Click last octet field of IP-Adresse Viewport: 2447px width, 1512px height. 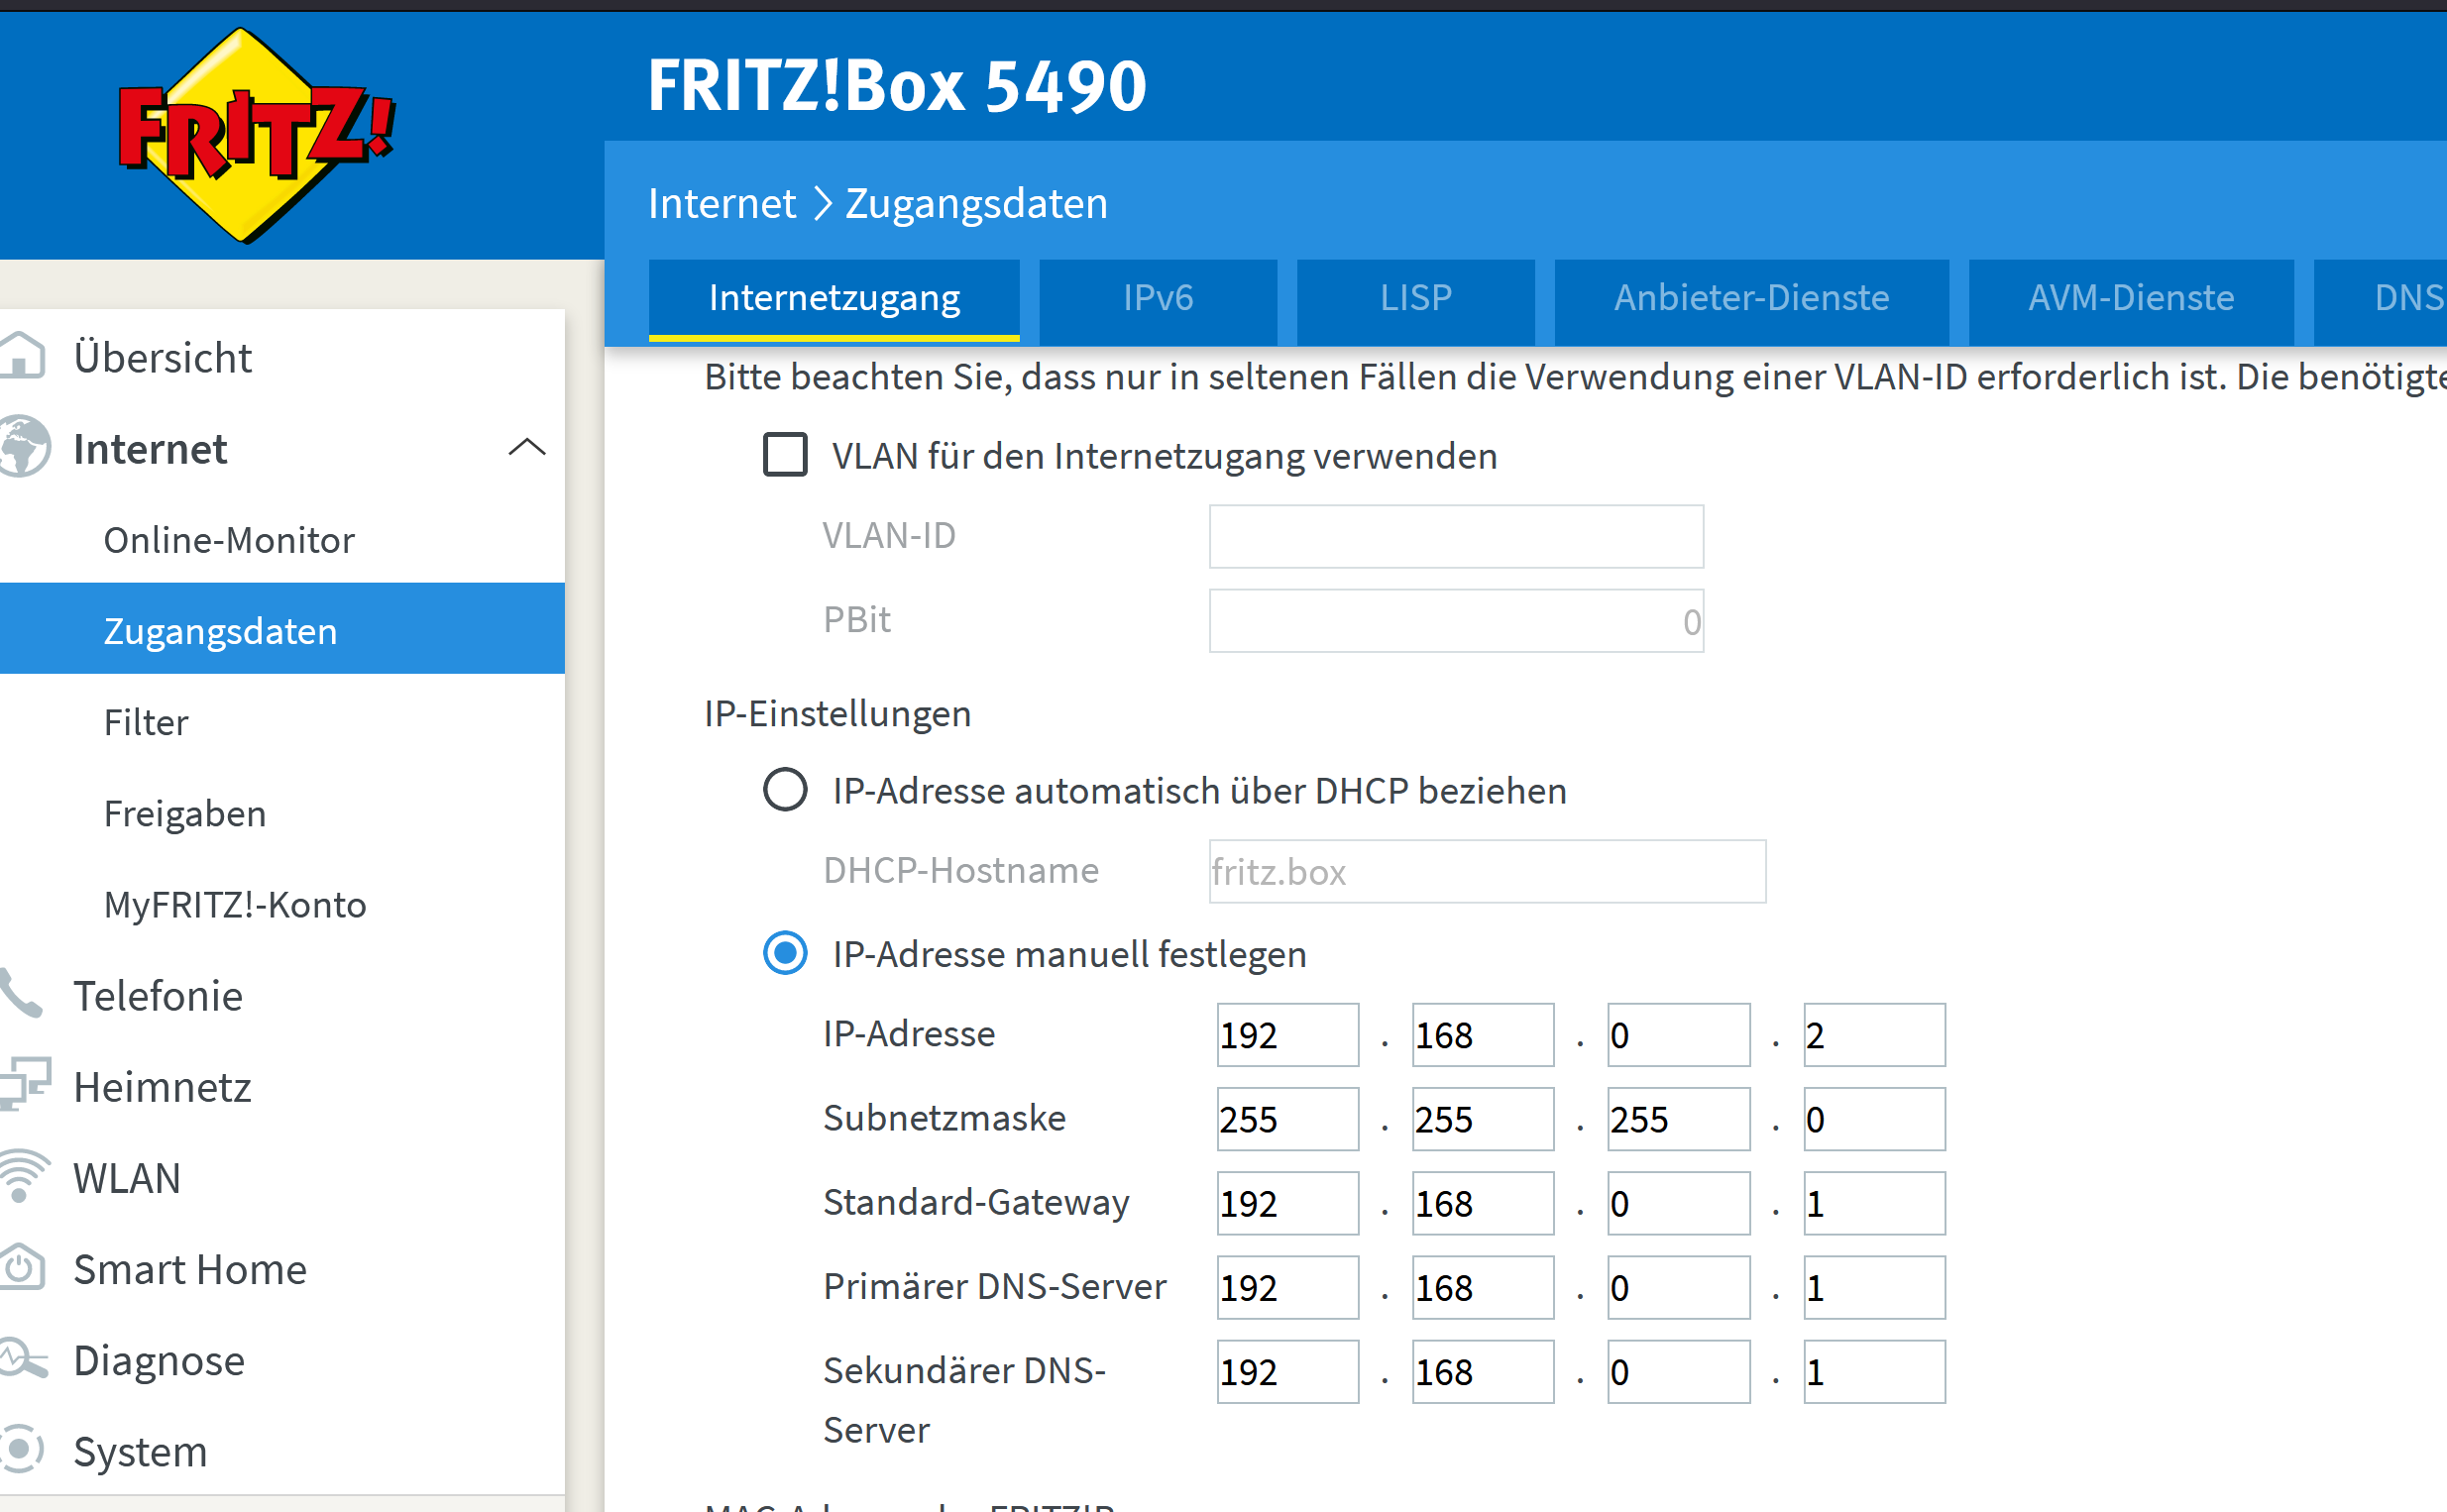pyautogui.click(x=1873, y=1035)
